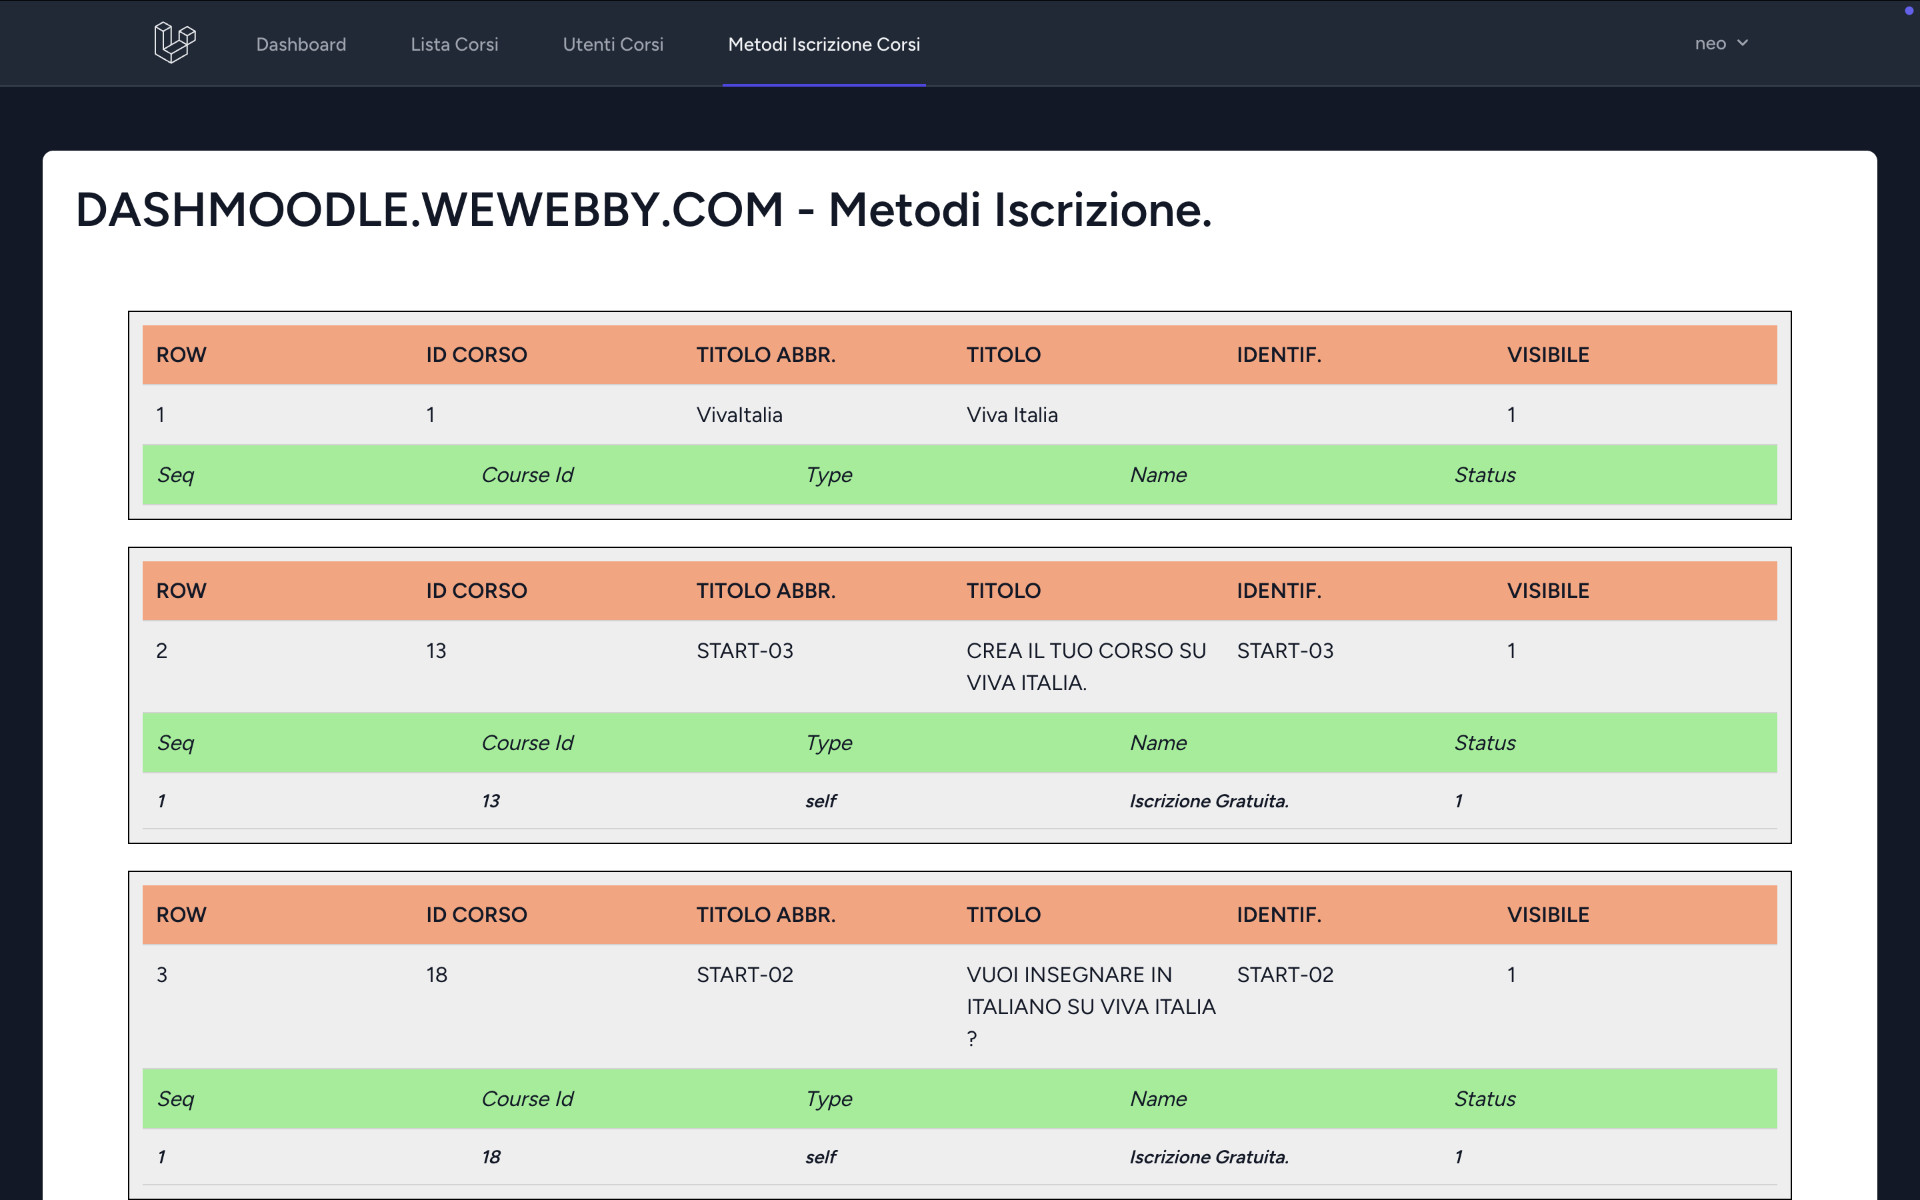Click the Status header of the green sub-table

[x=1484, y=475]
